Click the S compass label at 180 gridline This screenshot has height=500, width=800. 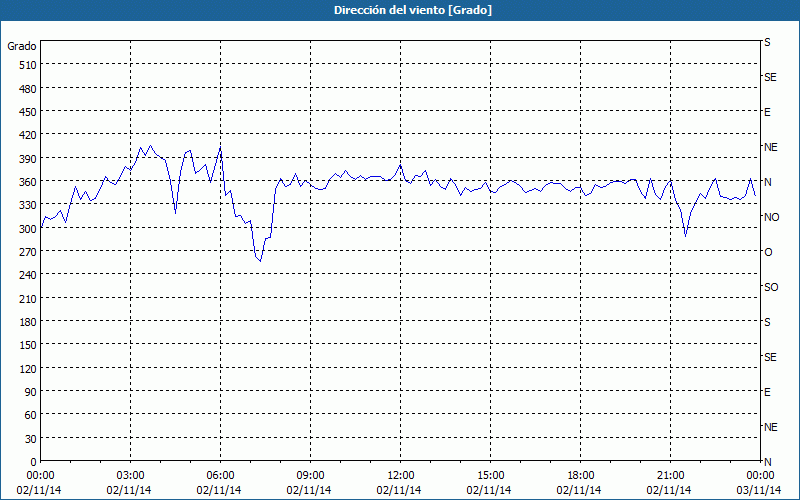point(767,322)
